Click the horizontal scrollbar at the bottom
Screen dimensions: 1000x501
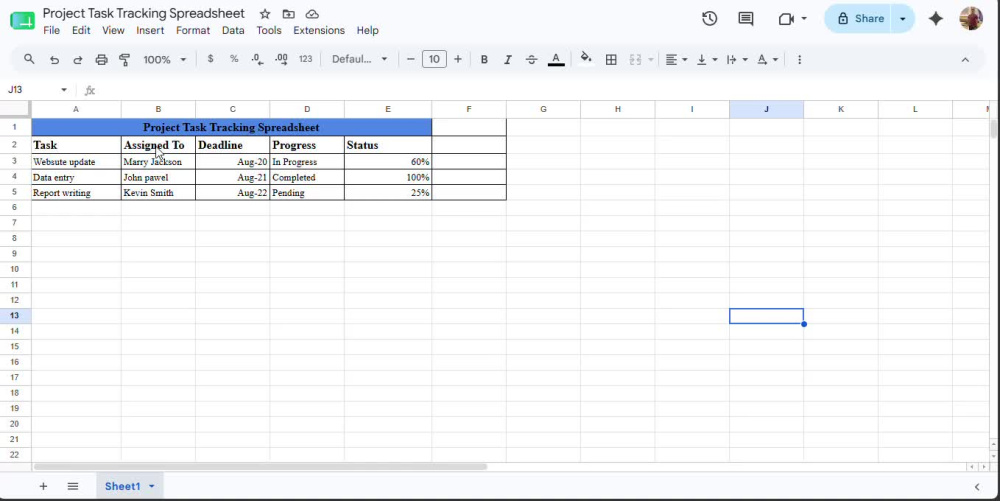(x=260, y=467)
